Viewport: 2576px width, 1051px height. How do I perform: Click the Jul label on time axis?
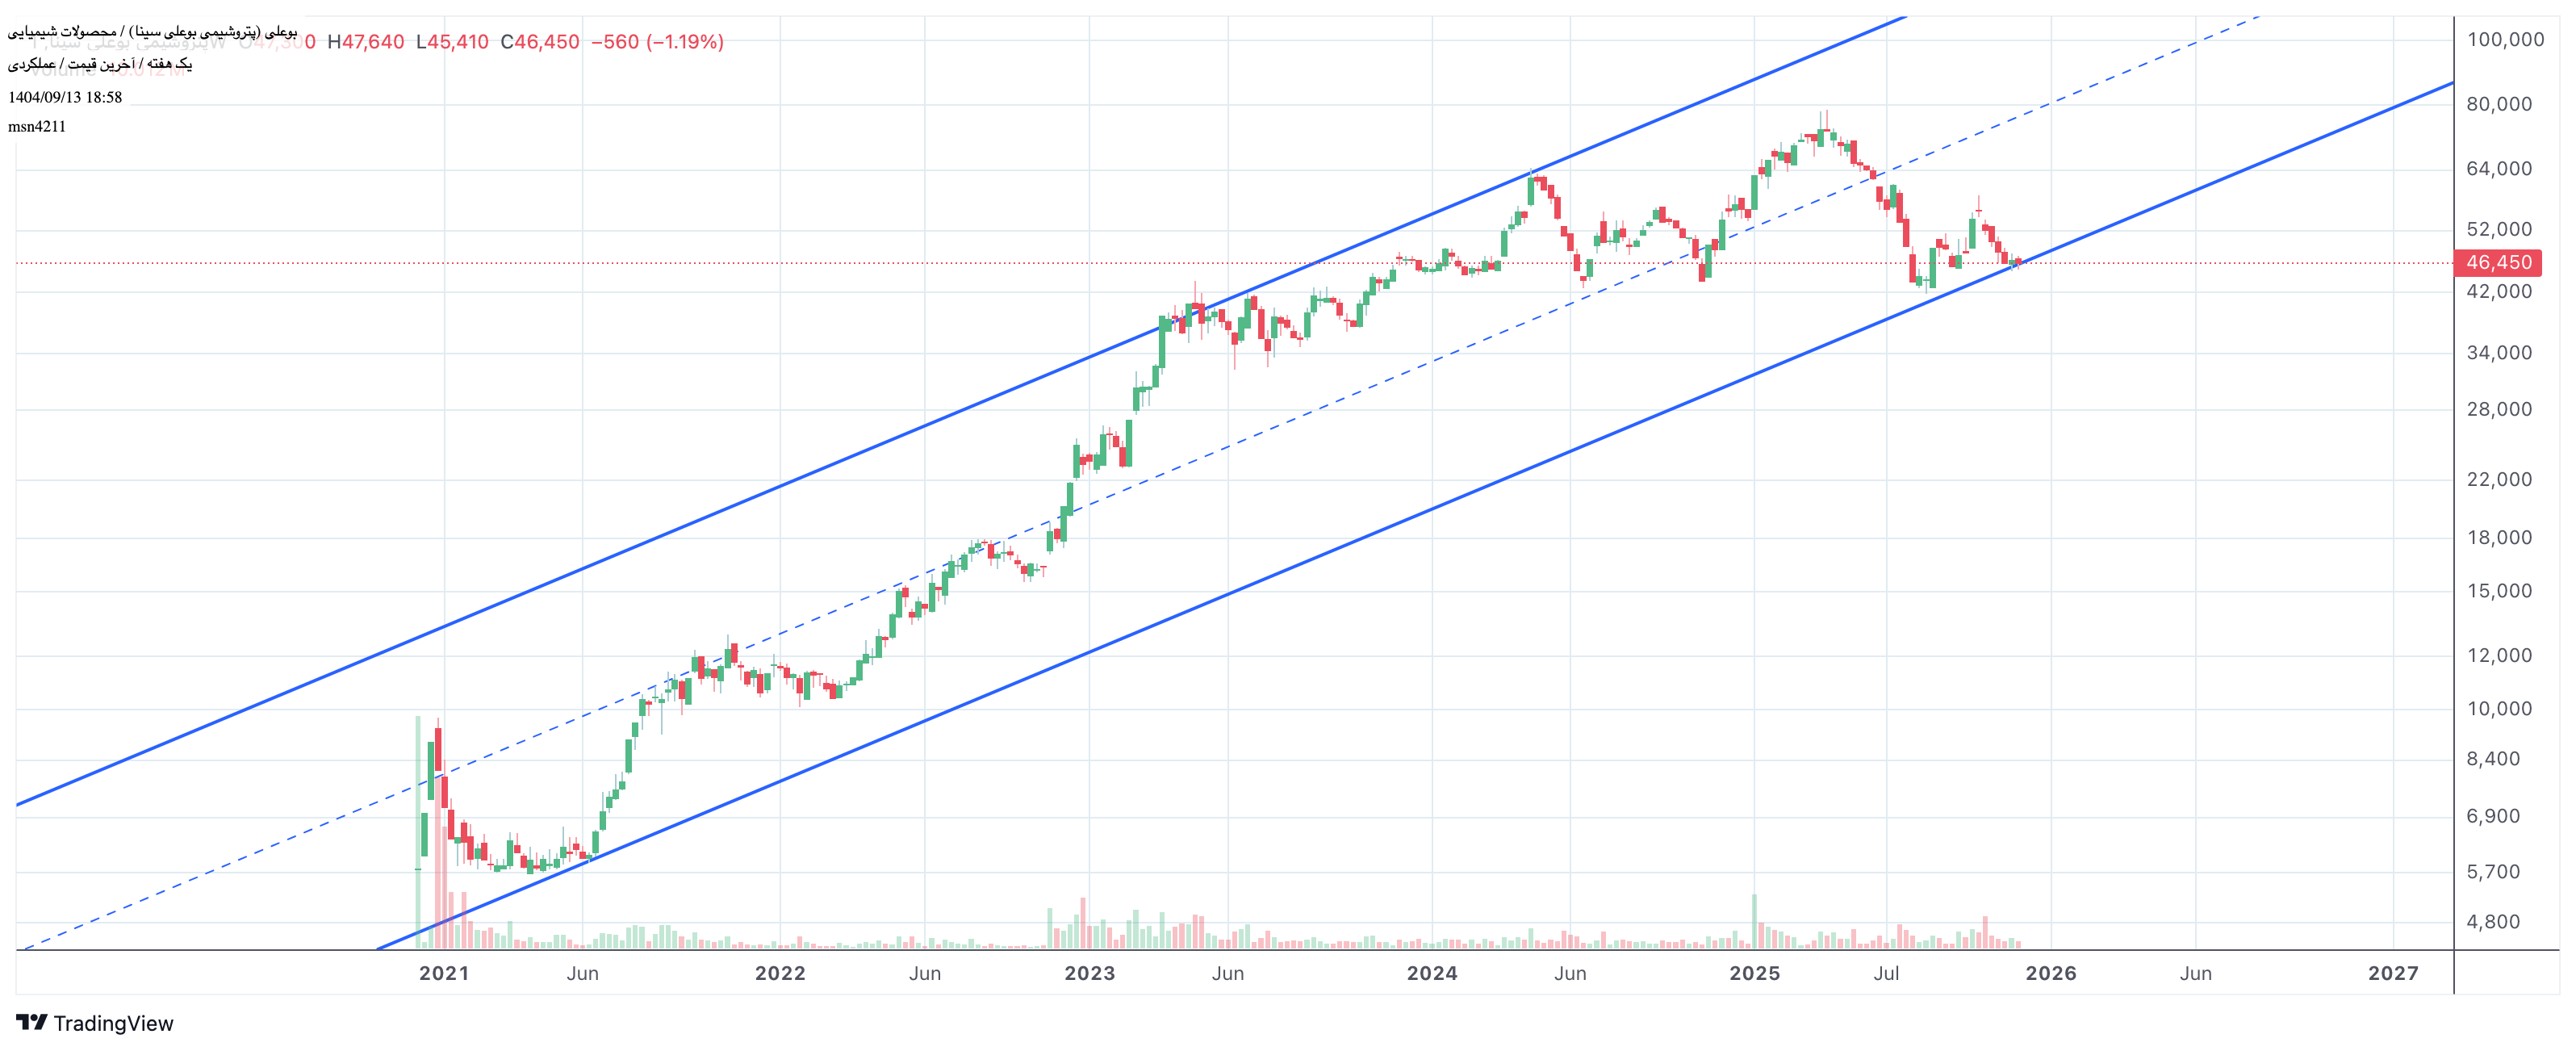click(x=1885, y=973)
